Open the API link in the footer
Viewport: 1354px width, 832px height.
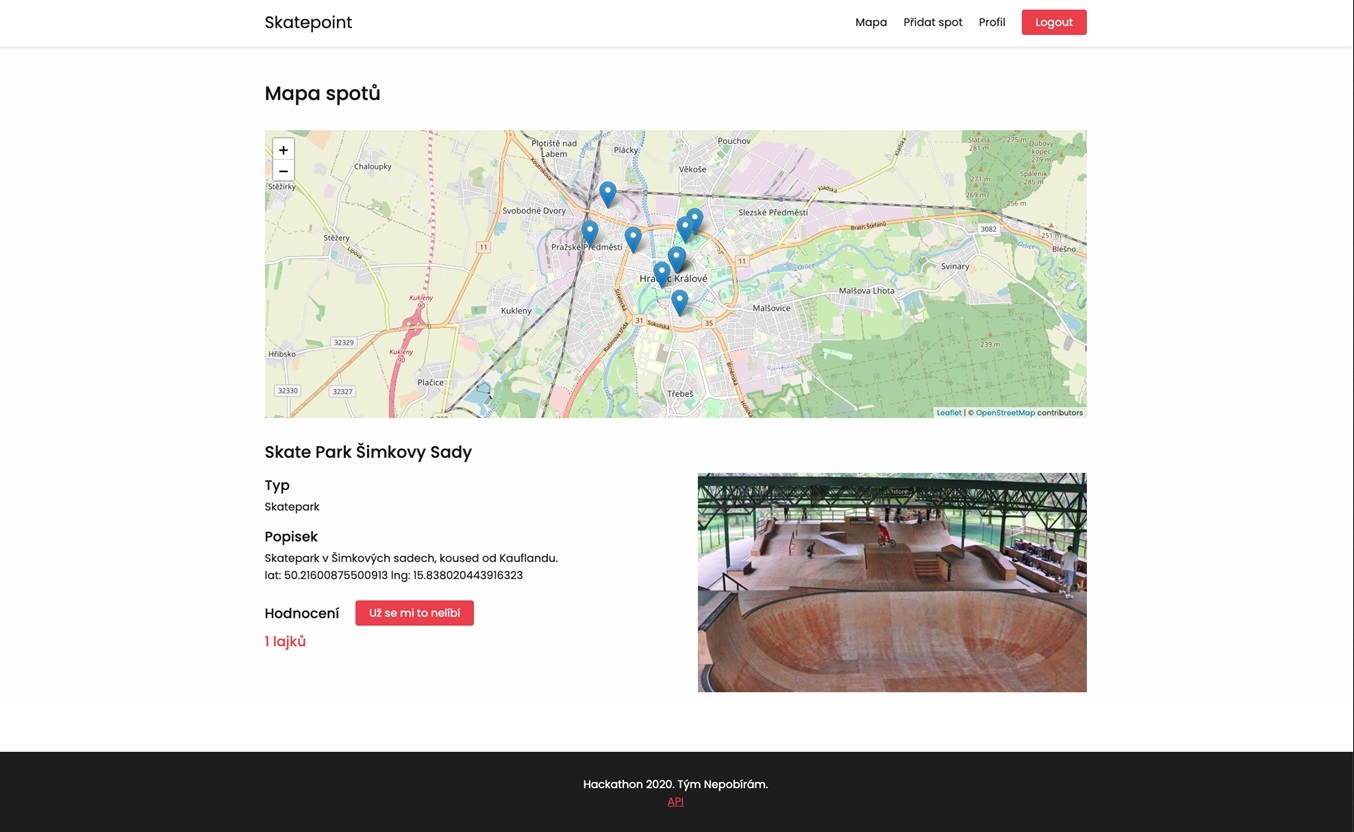click(675, 801)
